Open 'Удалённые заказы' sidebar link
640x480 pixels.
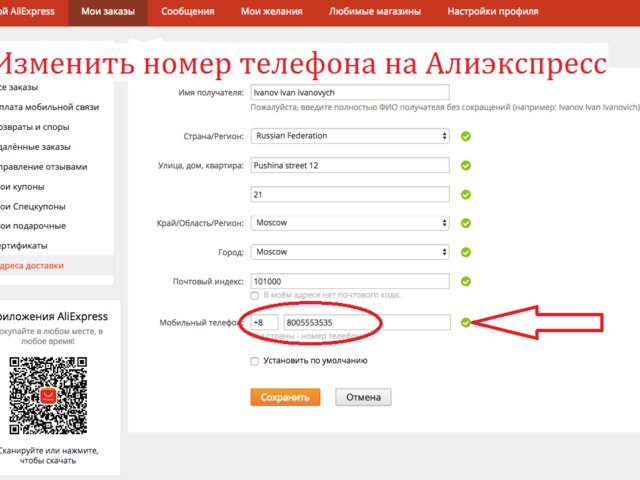[x=36, y=147]
